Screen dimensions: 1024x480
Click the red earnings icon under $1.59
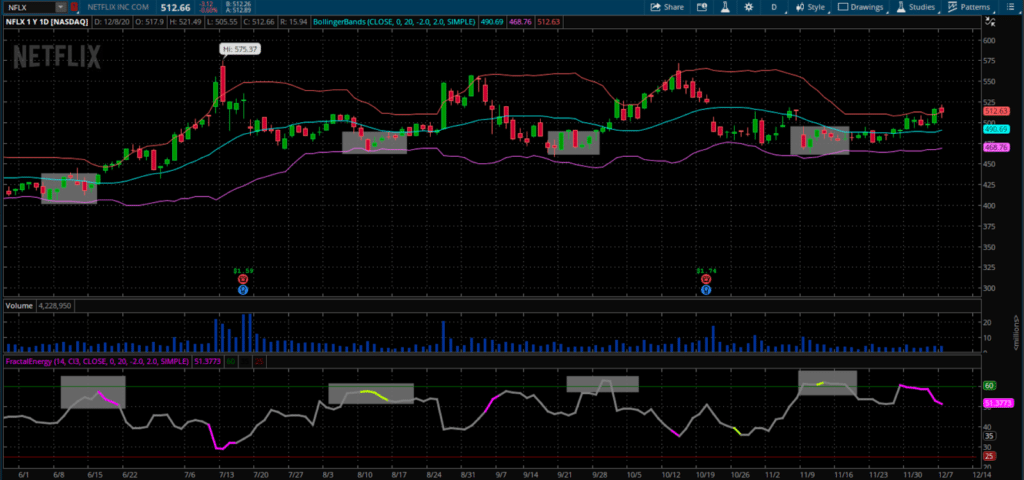pyautogui.click(x=242, y=279)
